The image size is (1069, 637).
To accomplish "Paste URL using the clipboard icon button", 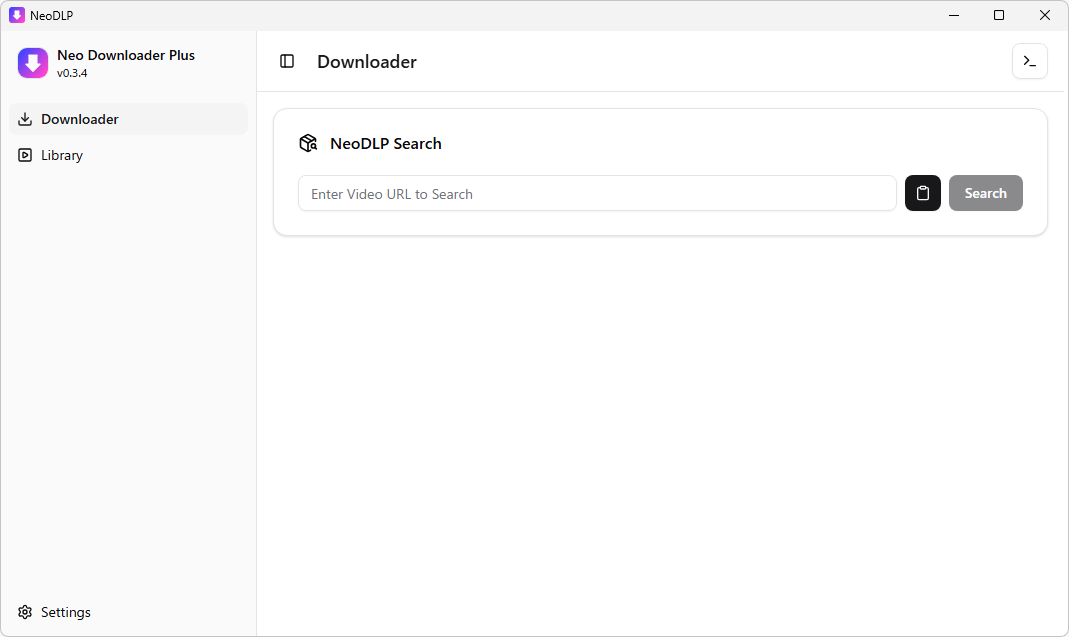I will tap(922, 193).
